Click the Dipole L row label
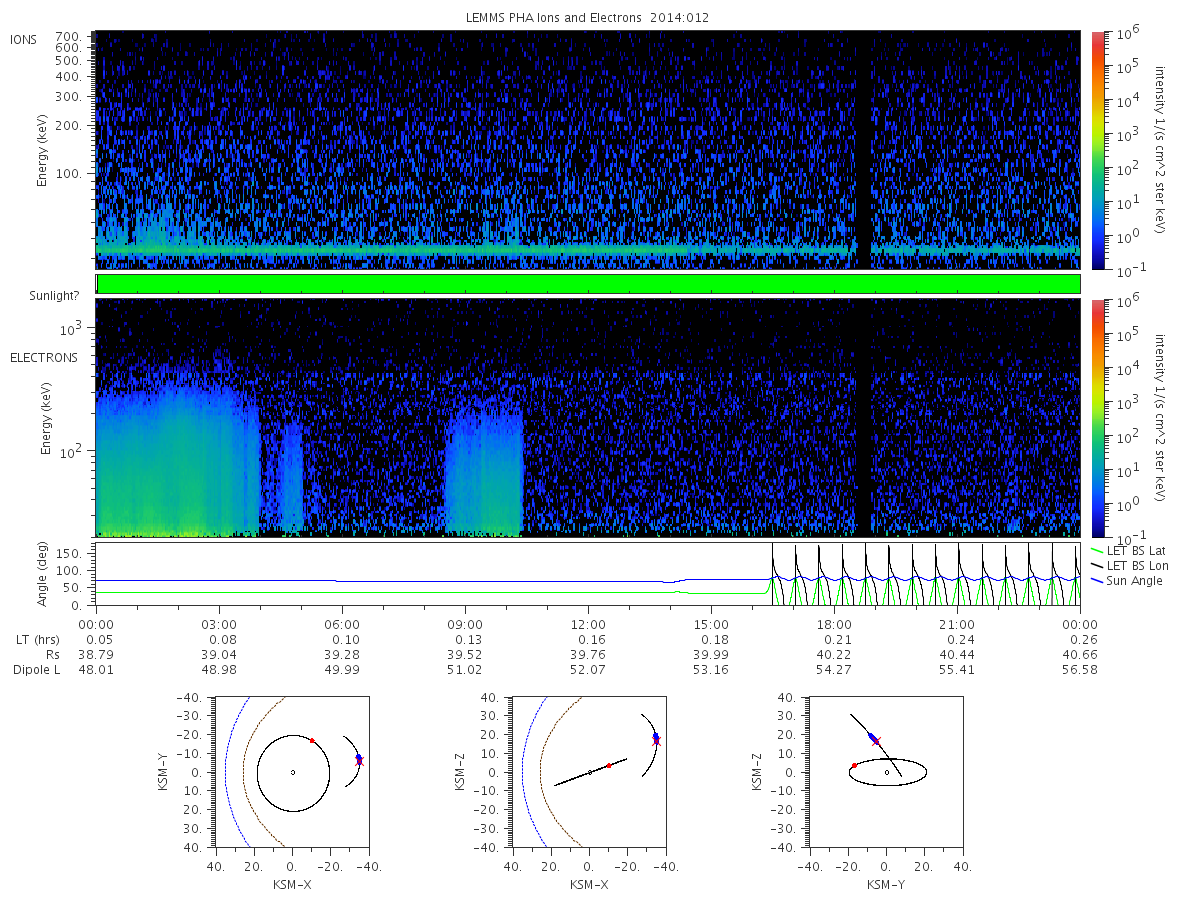 (37, 669)
